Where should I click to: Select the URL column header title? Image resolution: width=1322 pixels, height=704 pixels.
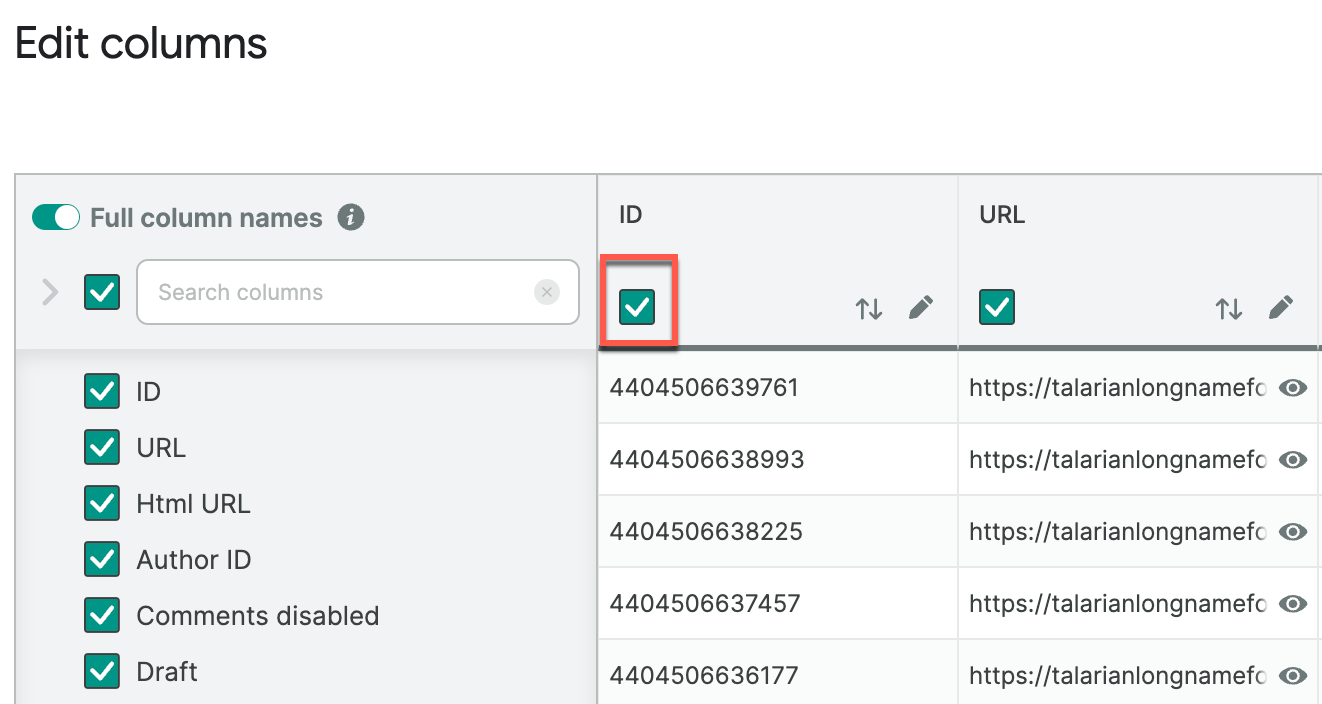pos(1002,215)
